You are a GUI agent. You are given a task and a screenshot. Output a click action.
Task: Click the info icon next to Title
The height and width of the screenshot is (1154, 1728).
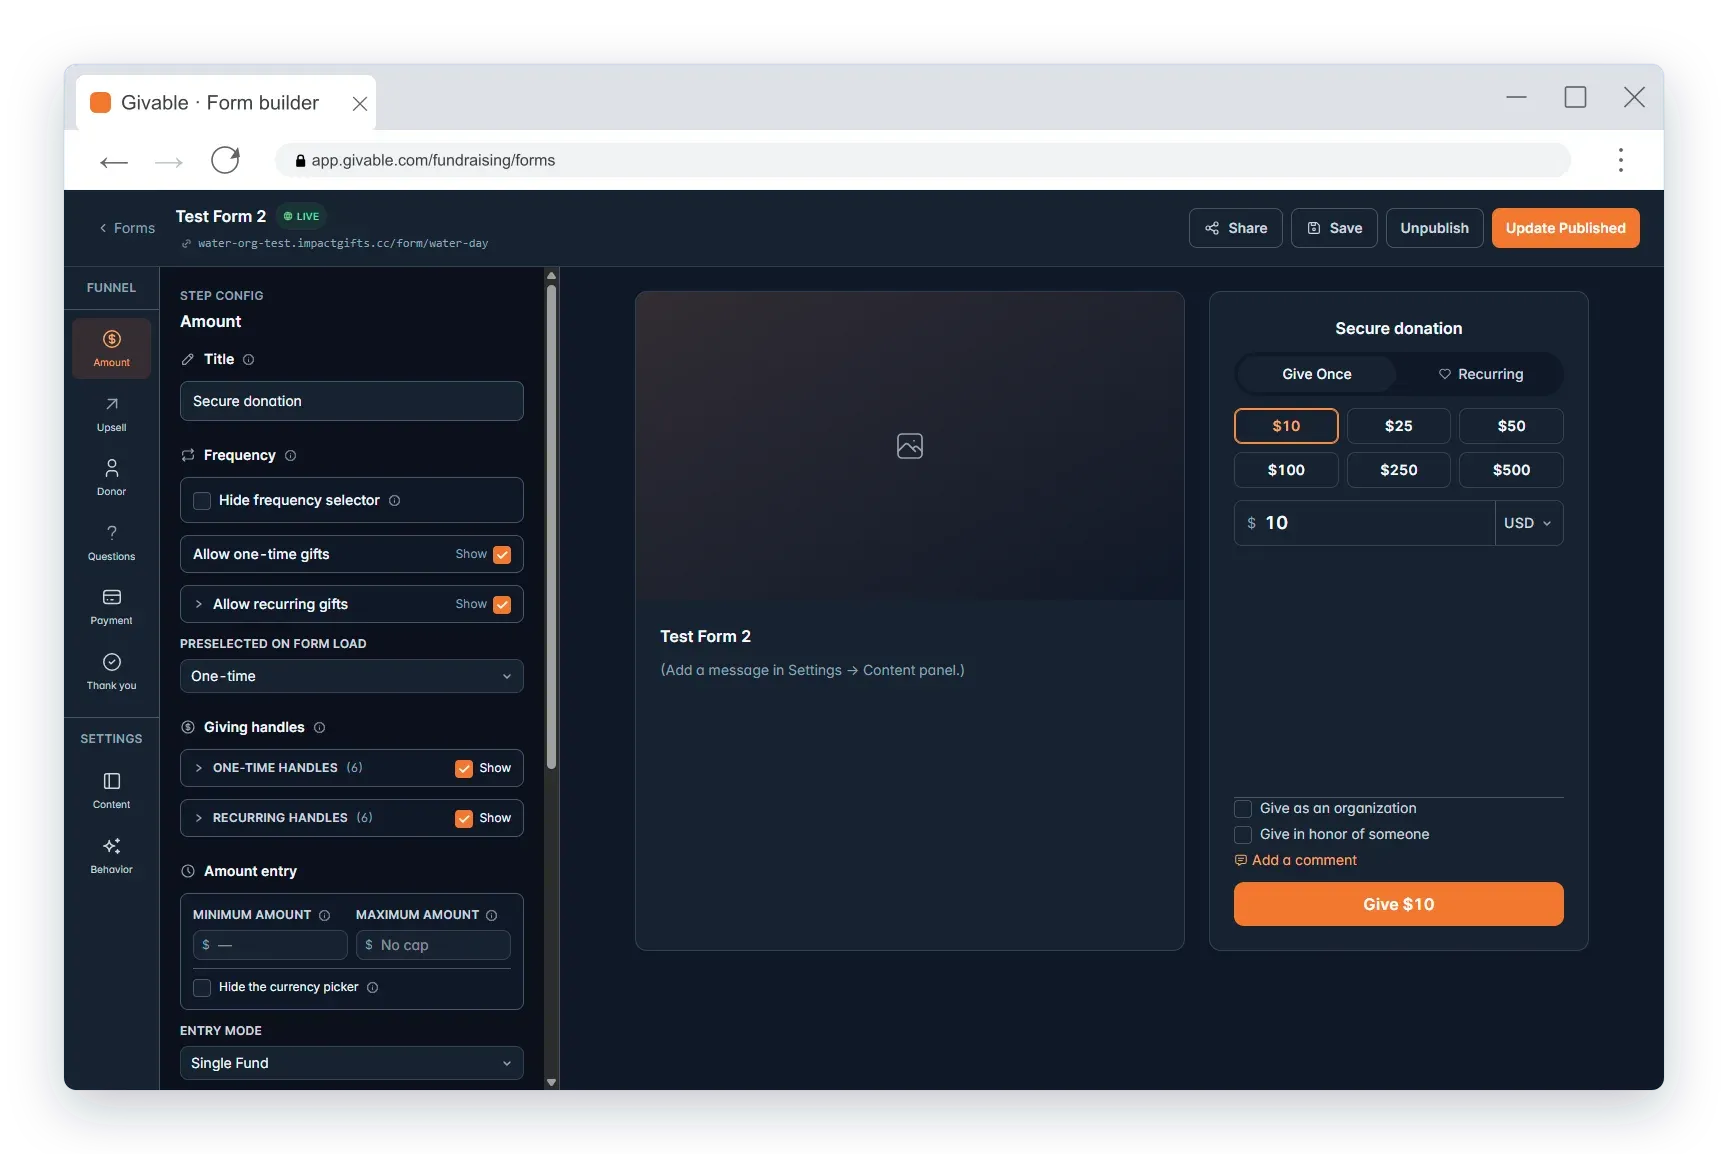point(249,360)
